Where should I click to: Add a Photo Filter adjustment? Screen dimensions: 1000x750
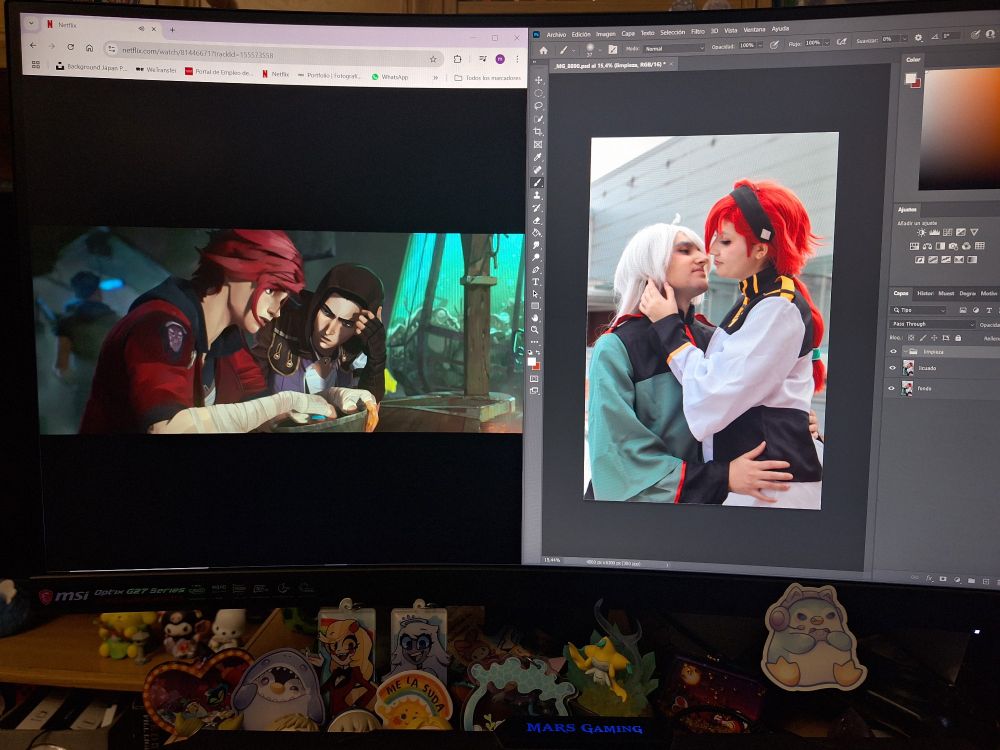[x=953, y=246]
